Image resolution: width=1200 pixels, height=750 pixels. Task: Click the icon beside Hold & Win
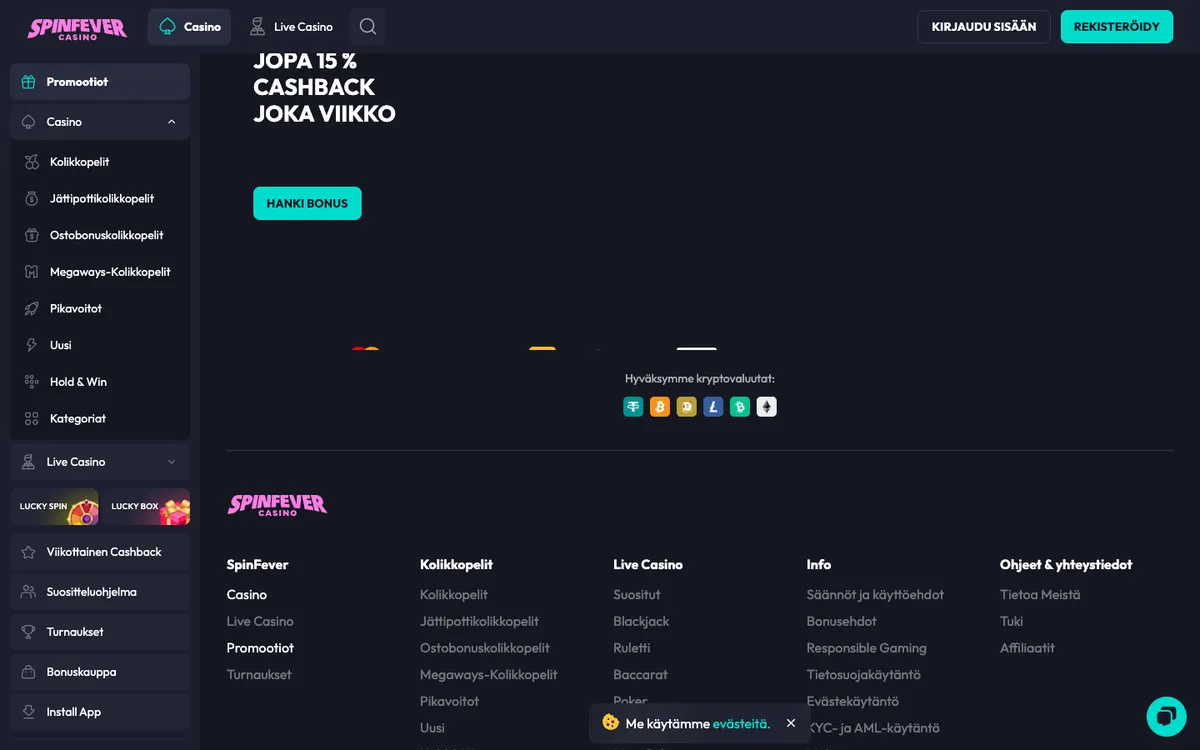(x=31, y=382)
